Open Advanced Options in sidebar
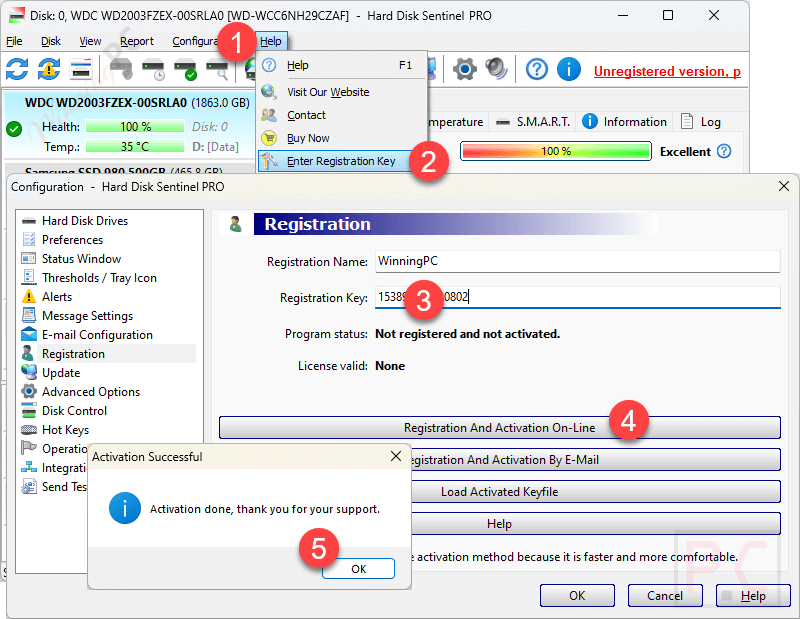Viewport: 800px width, 619px height. tap(91, 392)
